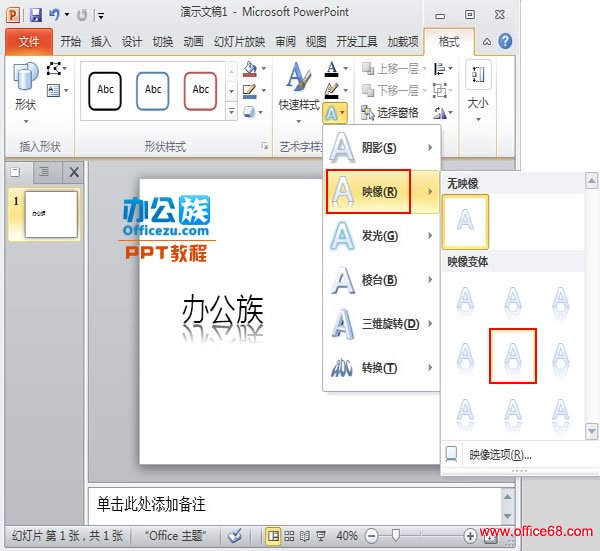Click the zoom out minus button
600x551 pixels.
click(371, 536)
